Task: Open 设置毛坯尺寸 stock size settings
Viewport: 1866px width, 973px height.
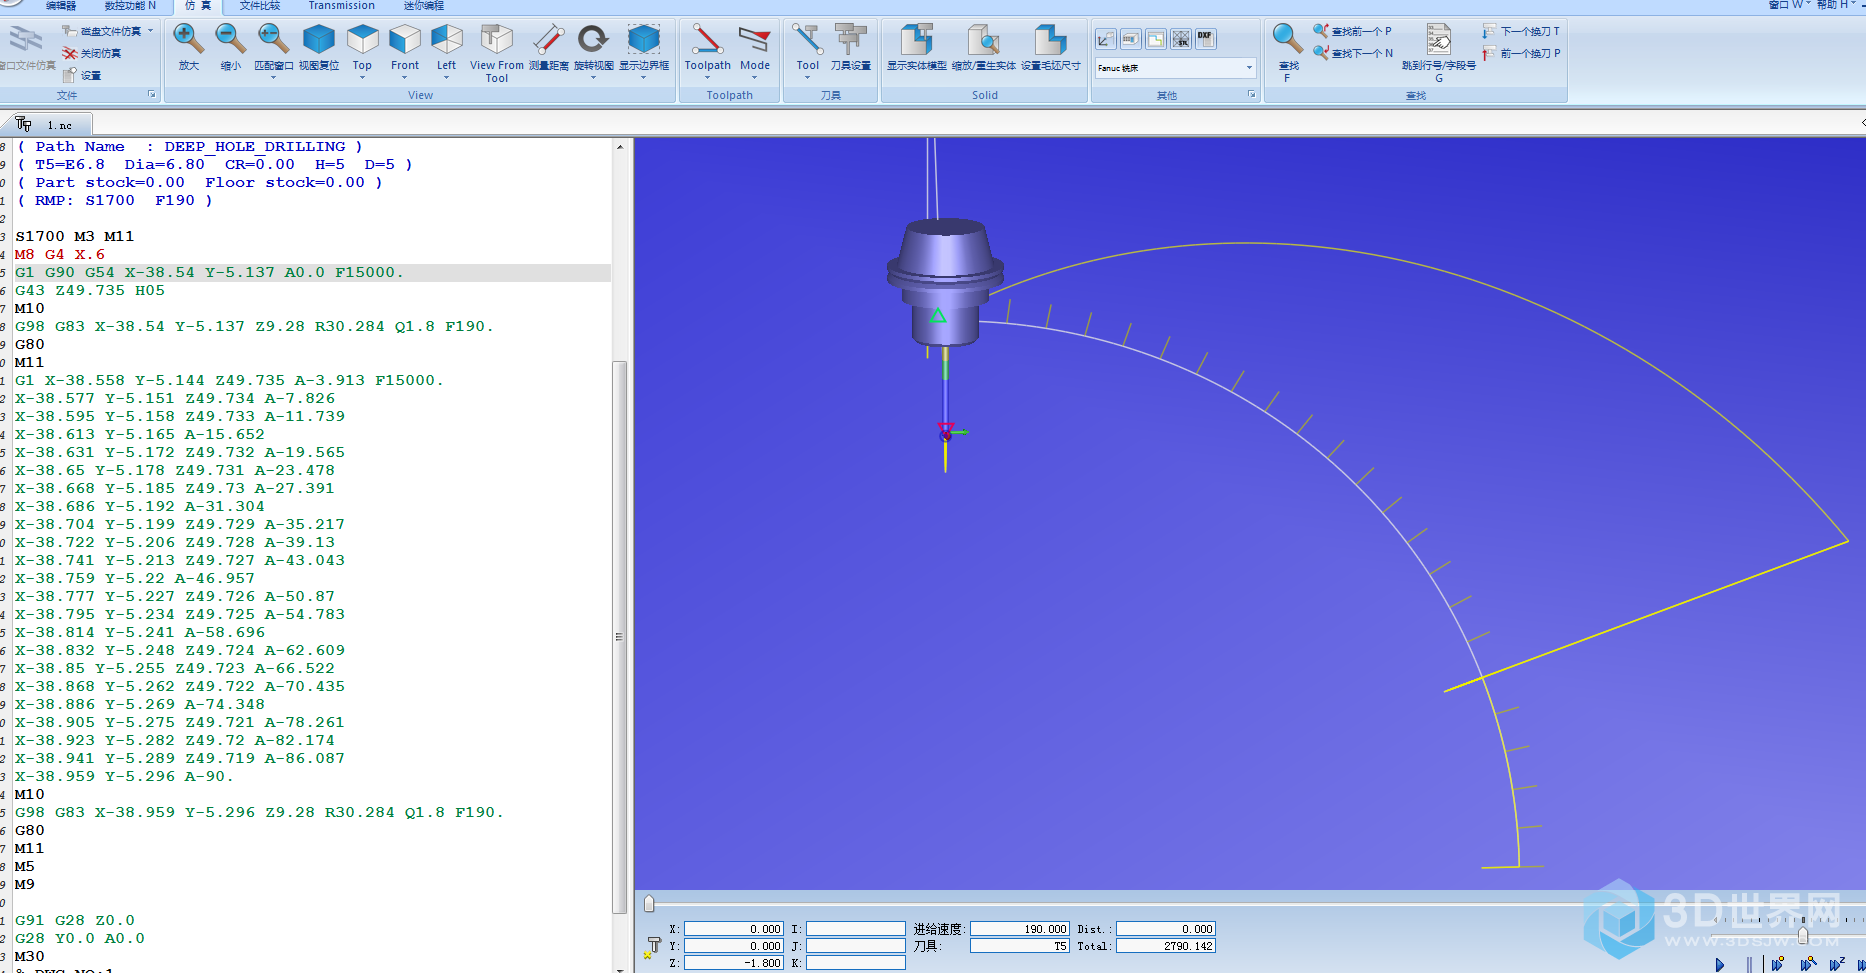Action: point(1050,40)
